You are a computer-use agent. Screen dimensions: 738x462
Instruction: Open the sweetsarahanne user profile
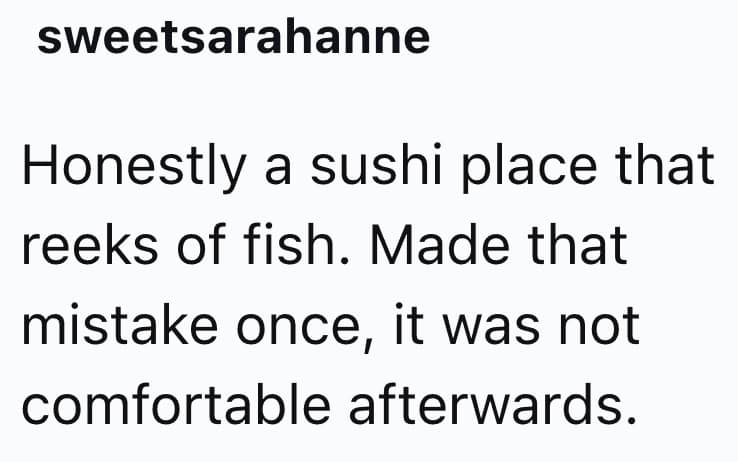point(232,39)
